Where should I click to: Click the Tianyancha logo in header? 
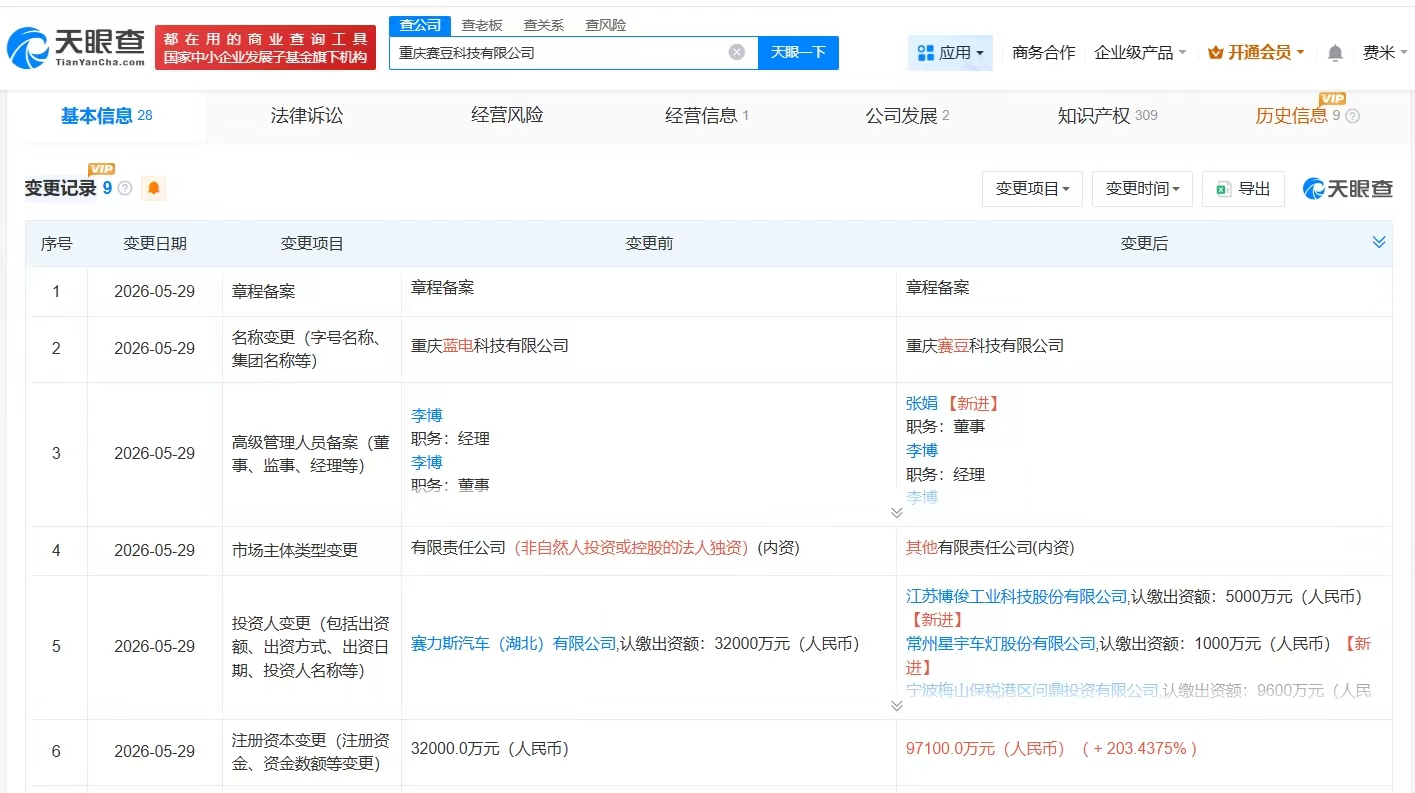pos(75,47)
